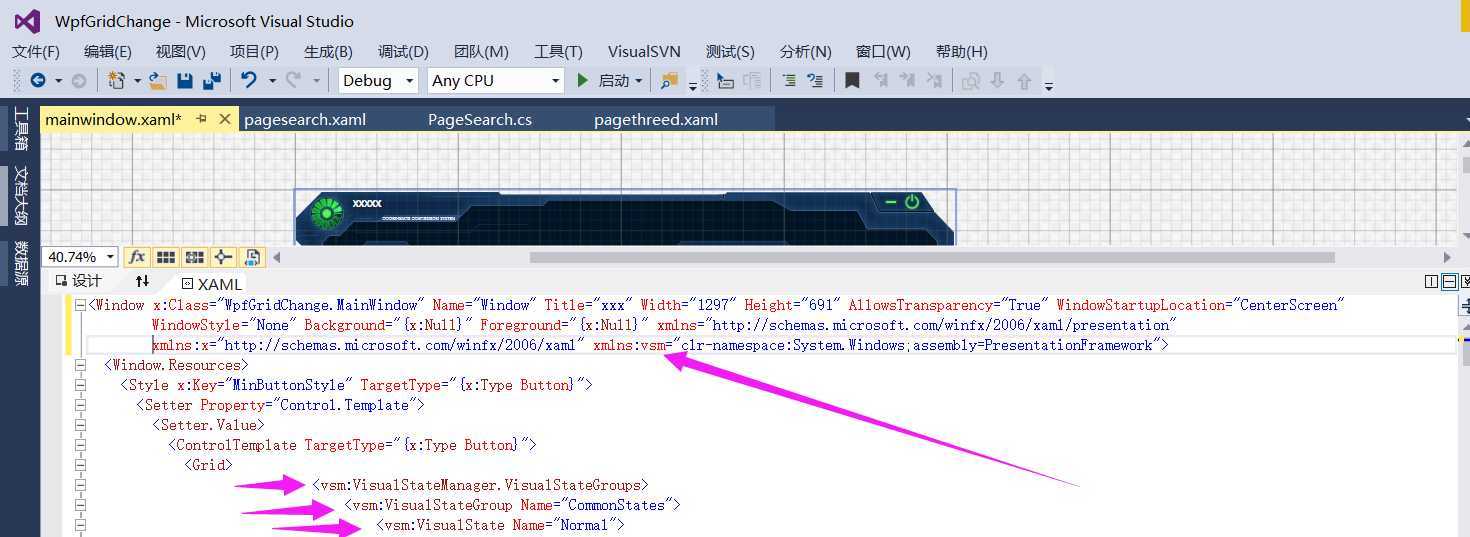
Task: Go to previous bookmark icon
Action: pos(881,80)
